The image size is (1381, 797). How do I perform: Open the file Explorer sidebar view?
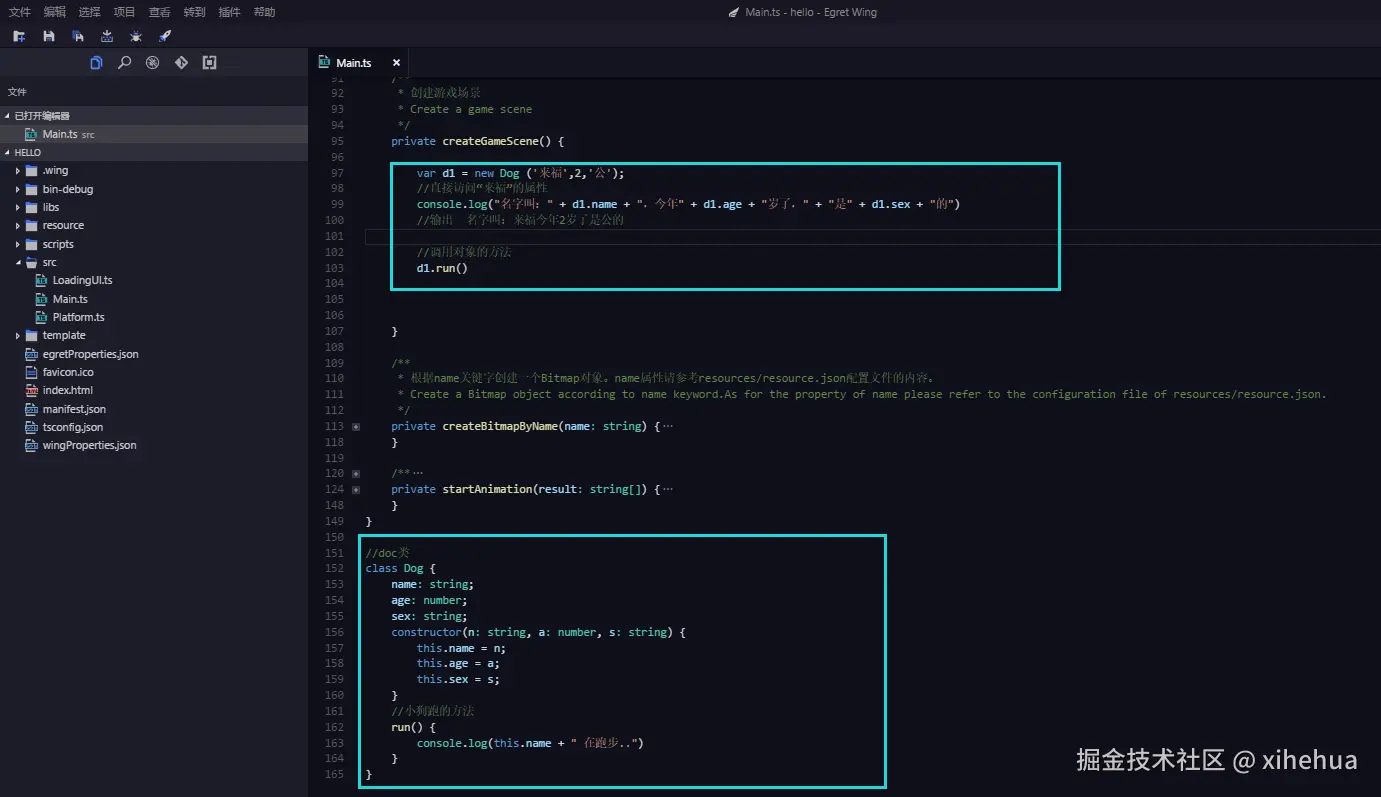pyautogui.click(x=96, y=63)
